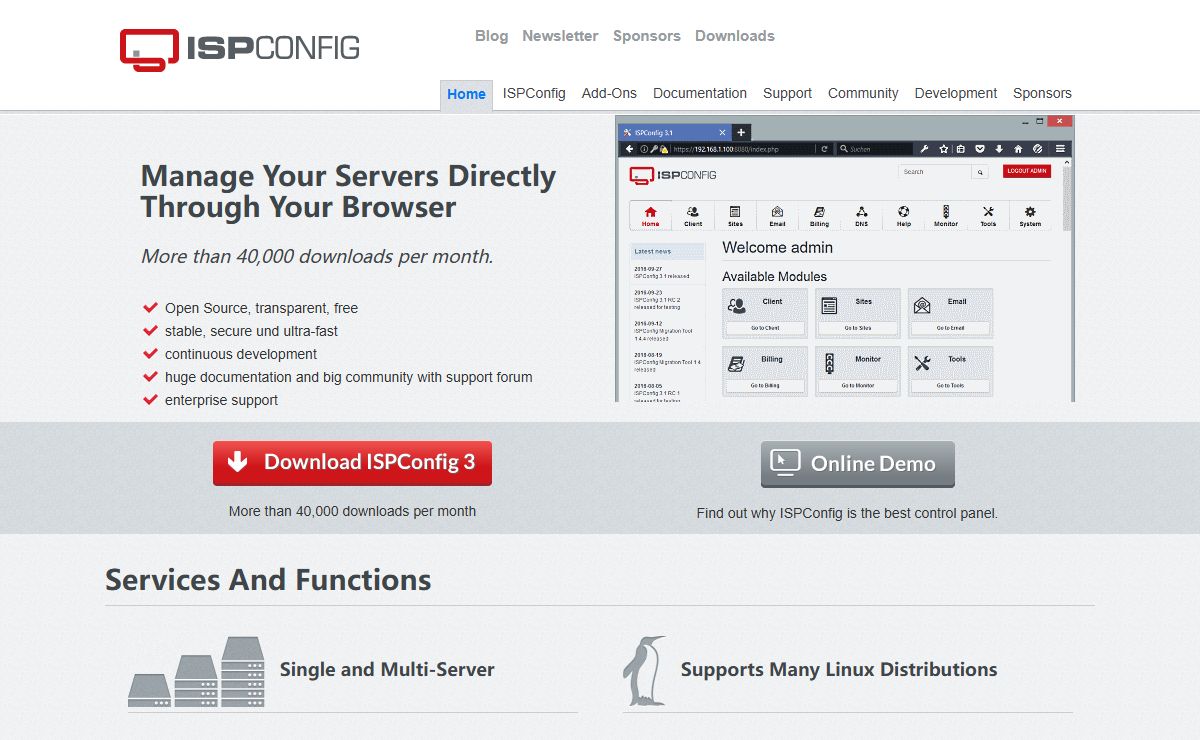This screenshot has height=740, width=1200.
Task: Click the Help lifebuoy icon in the screenshot
Action: click(904, 212)
